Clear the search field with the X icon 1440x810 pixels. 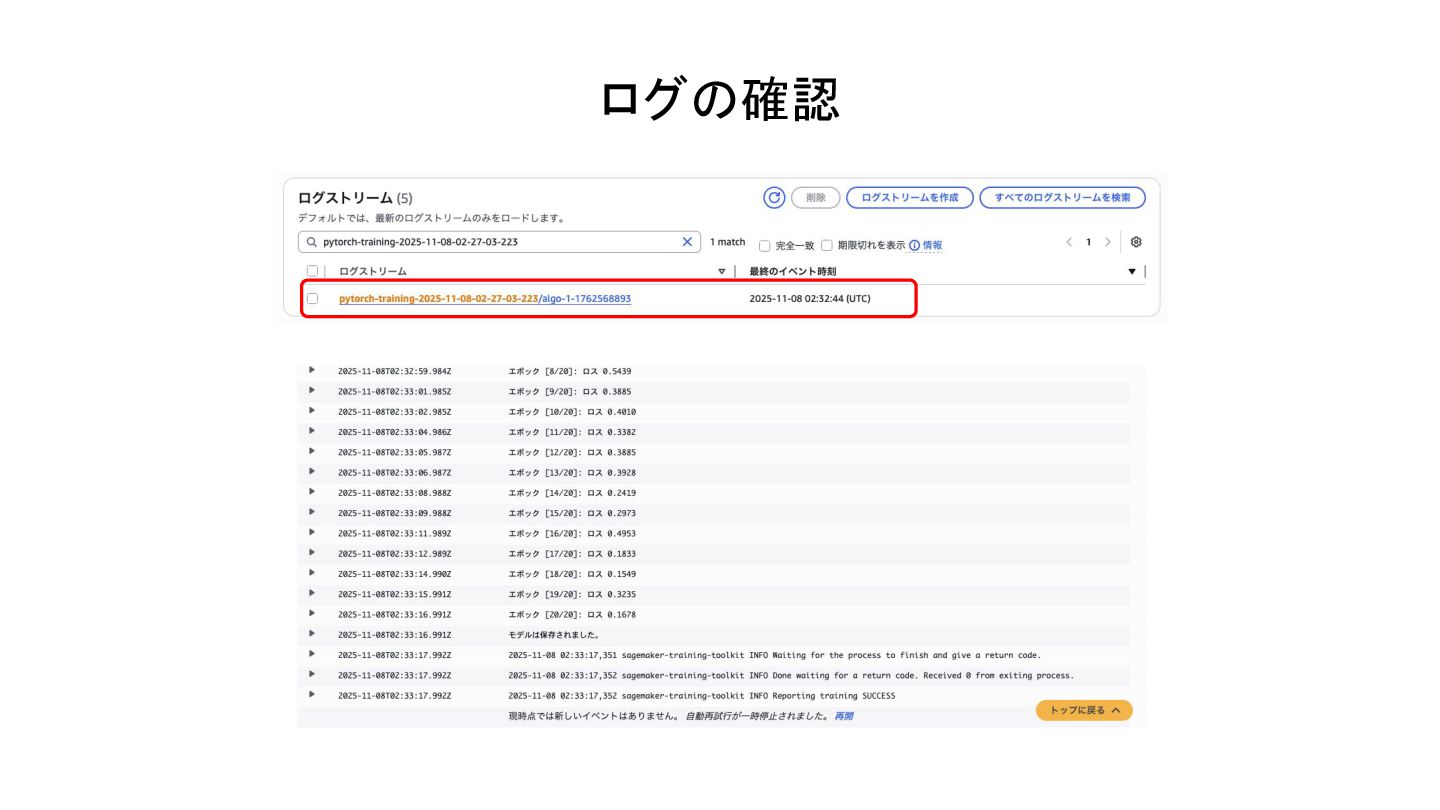pyautogui.click(x=687, y=242)
